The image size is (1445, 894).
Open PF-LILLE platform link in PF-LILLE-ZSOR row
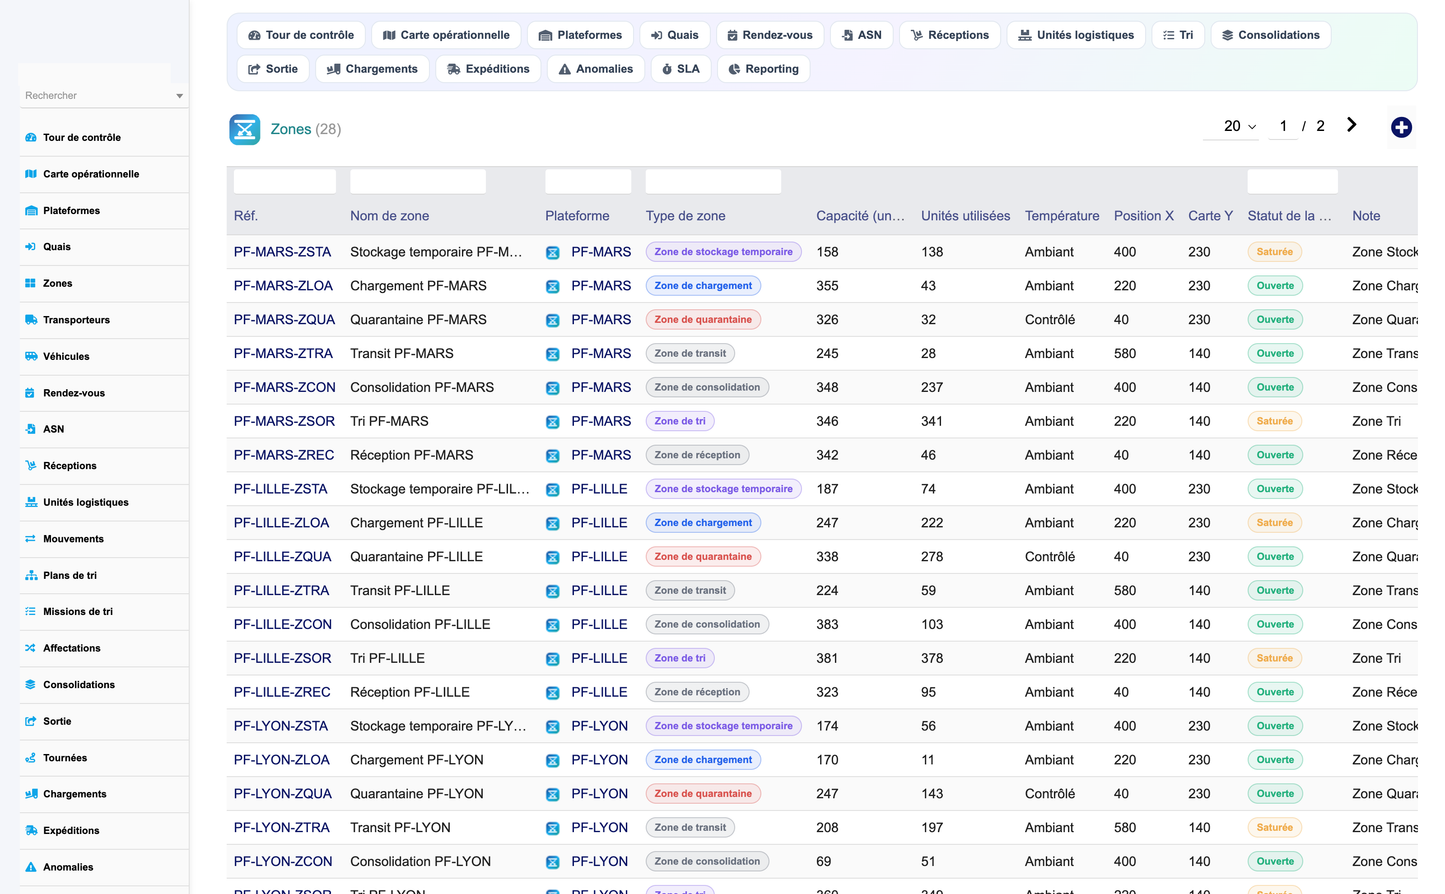pos(599,659)
